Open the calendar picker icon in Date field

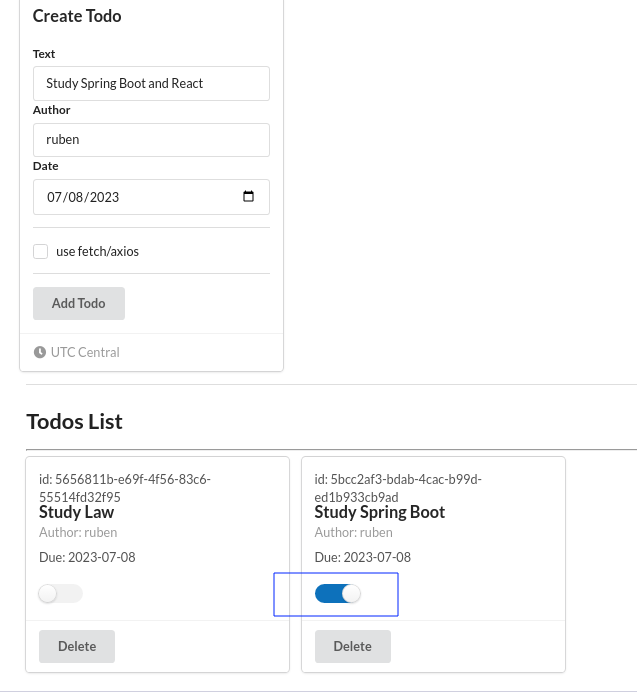pyautogui.click(x=249, y=196)
